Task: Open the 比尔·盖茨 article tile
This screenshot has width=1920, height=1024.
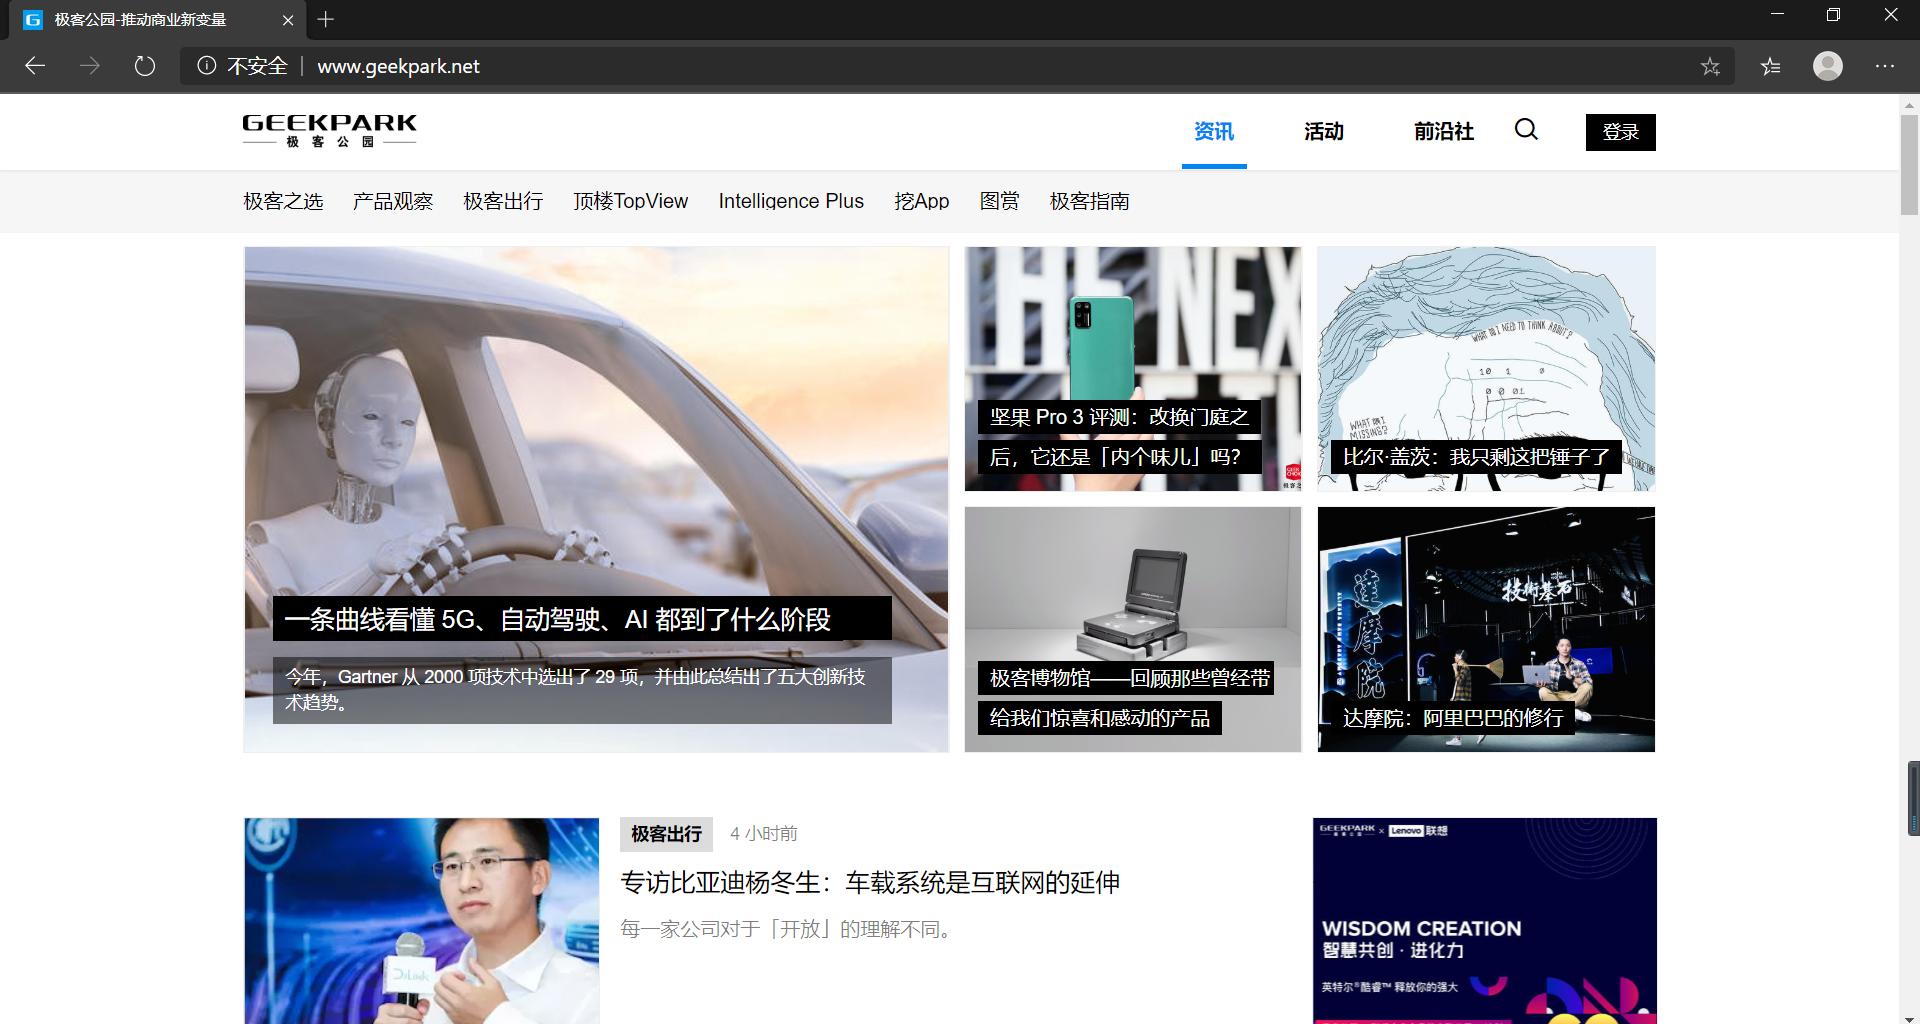Action: pos(1486,369)
